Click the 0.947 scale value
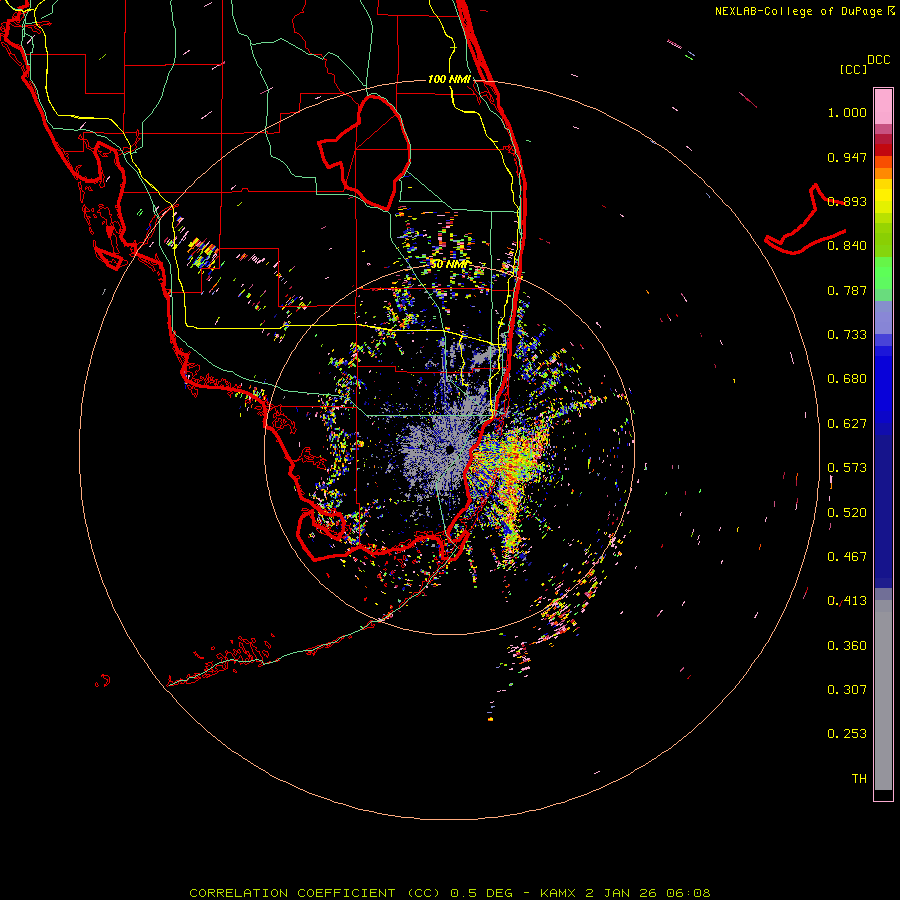This screenshot has width=900, height=900. click(847, 157)
